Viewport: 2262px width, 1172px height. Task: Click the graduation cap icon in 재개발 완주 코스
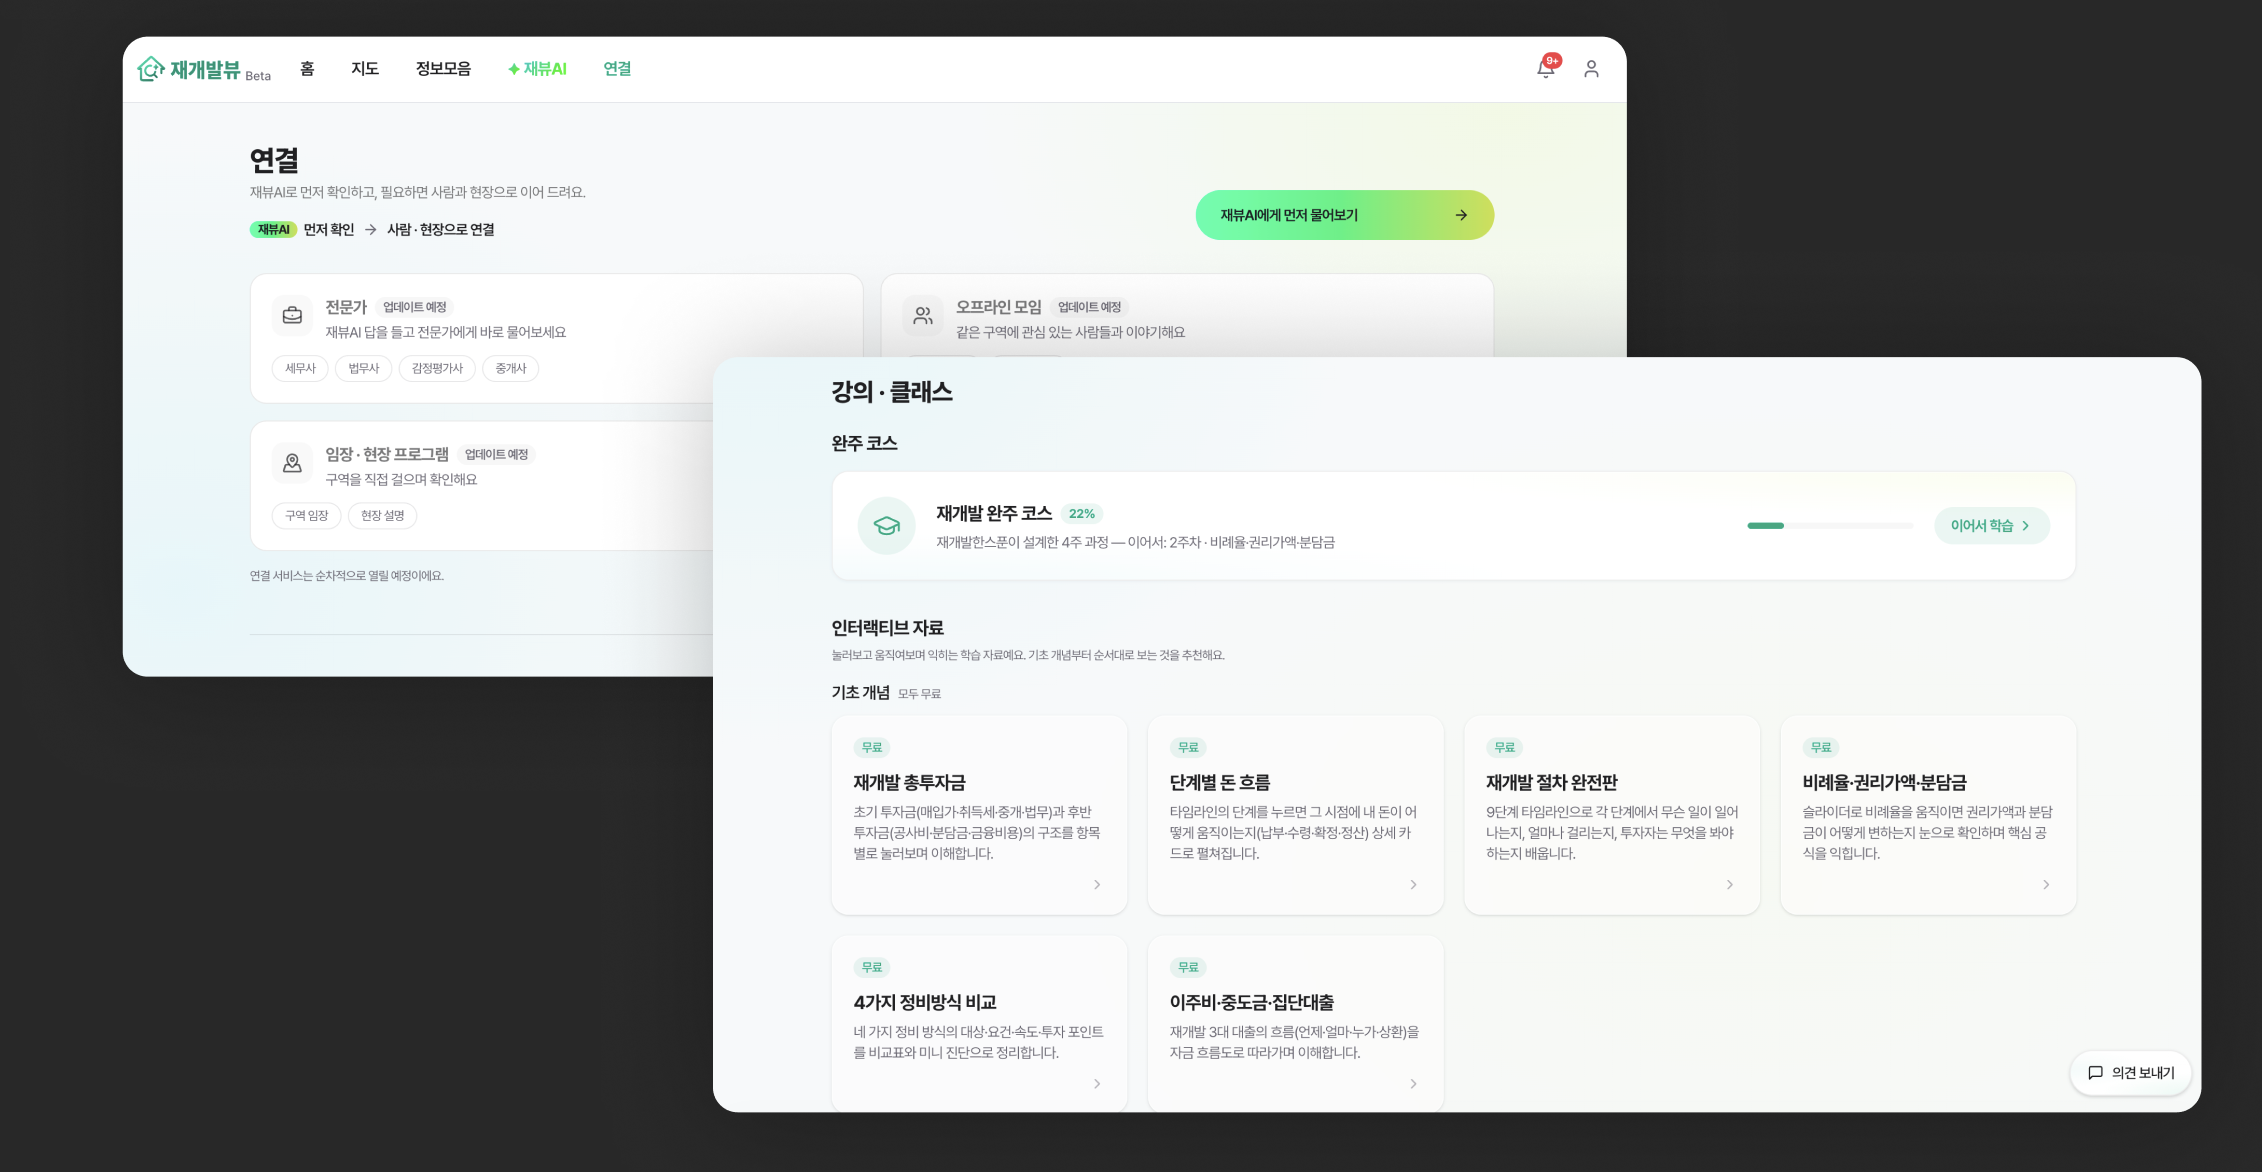[x=887, y=525]
